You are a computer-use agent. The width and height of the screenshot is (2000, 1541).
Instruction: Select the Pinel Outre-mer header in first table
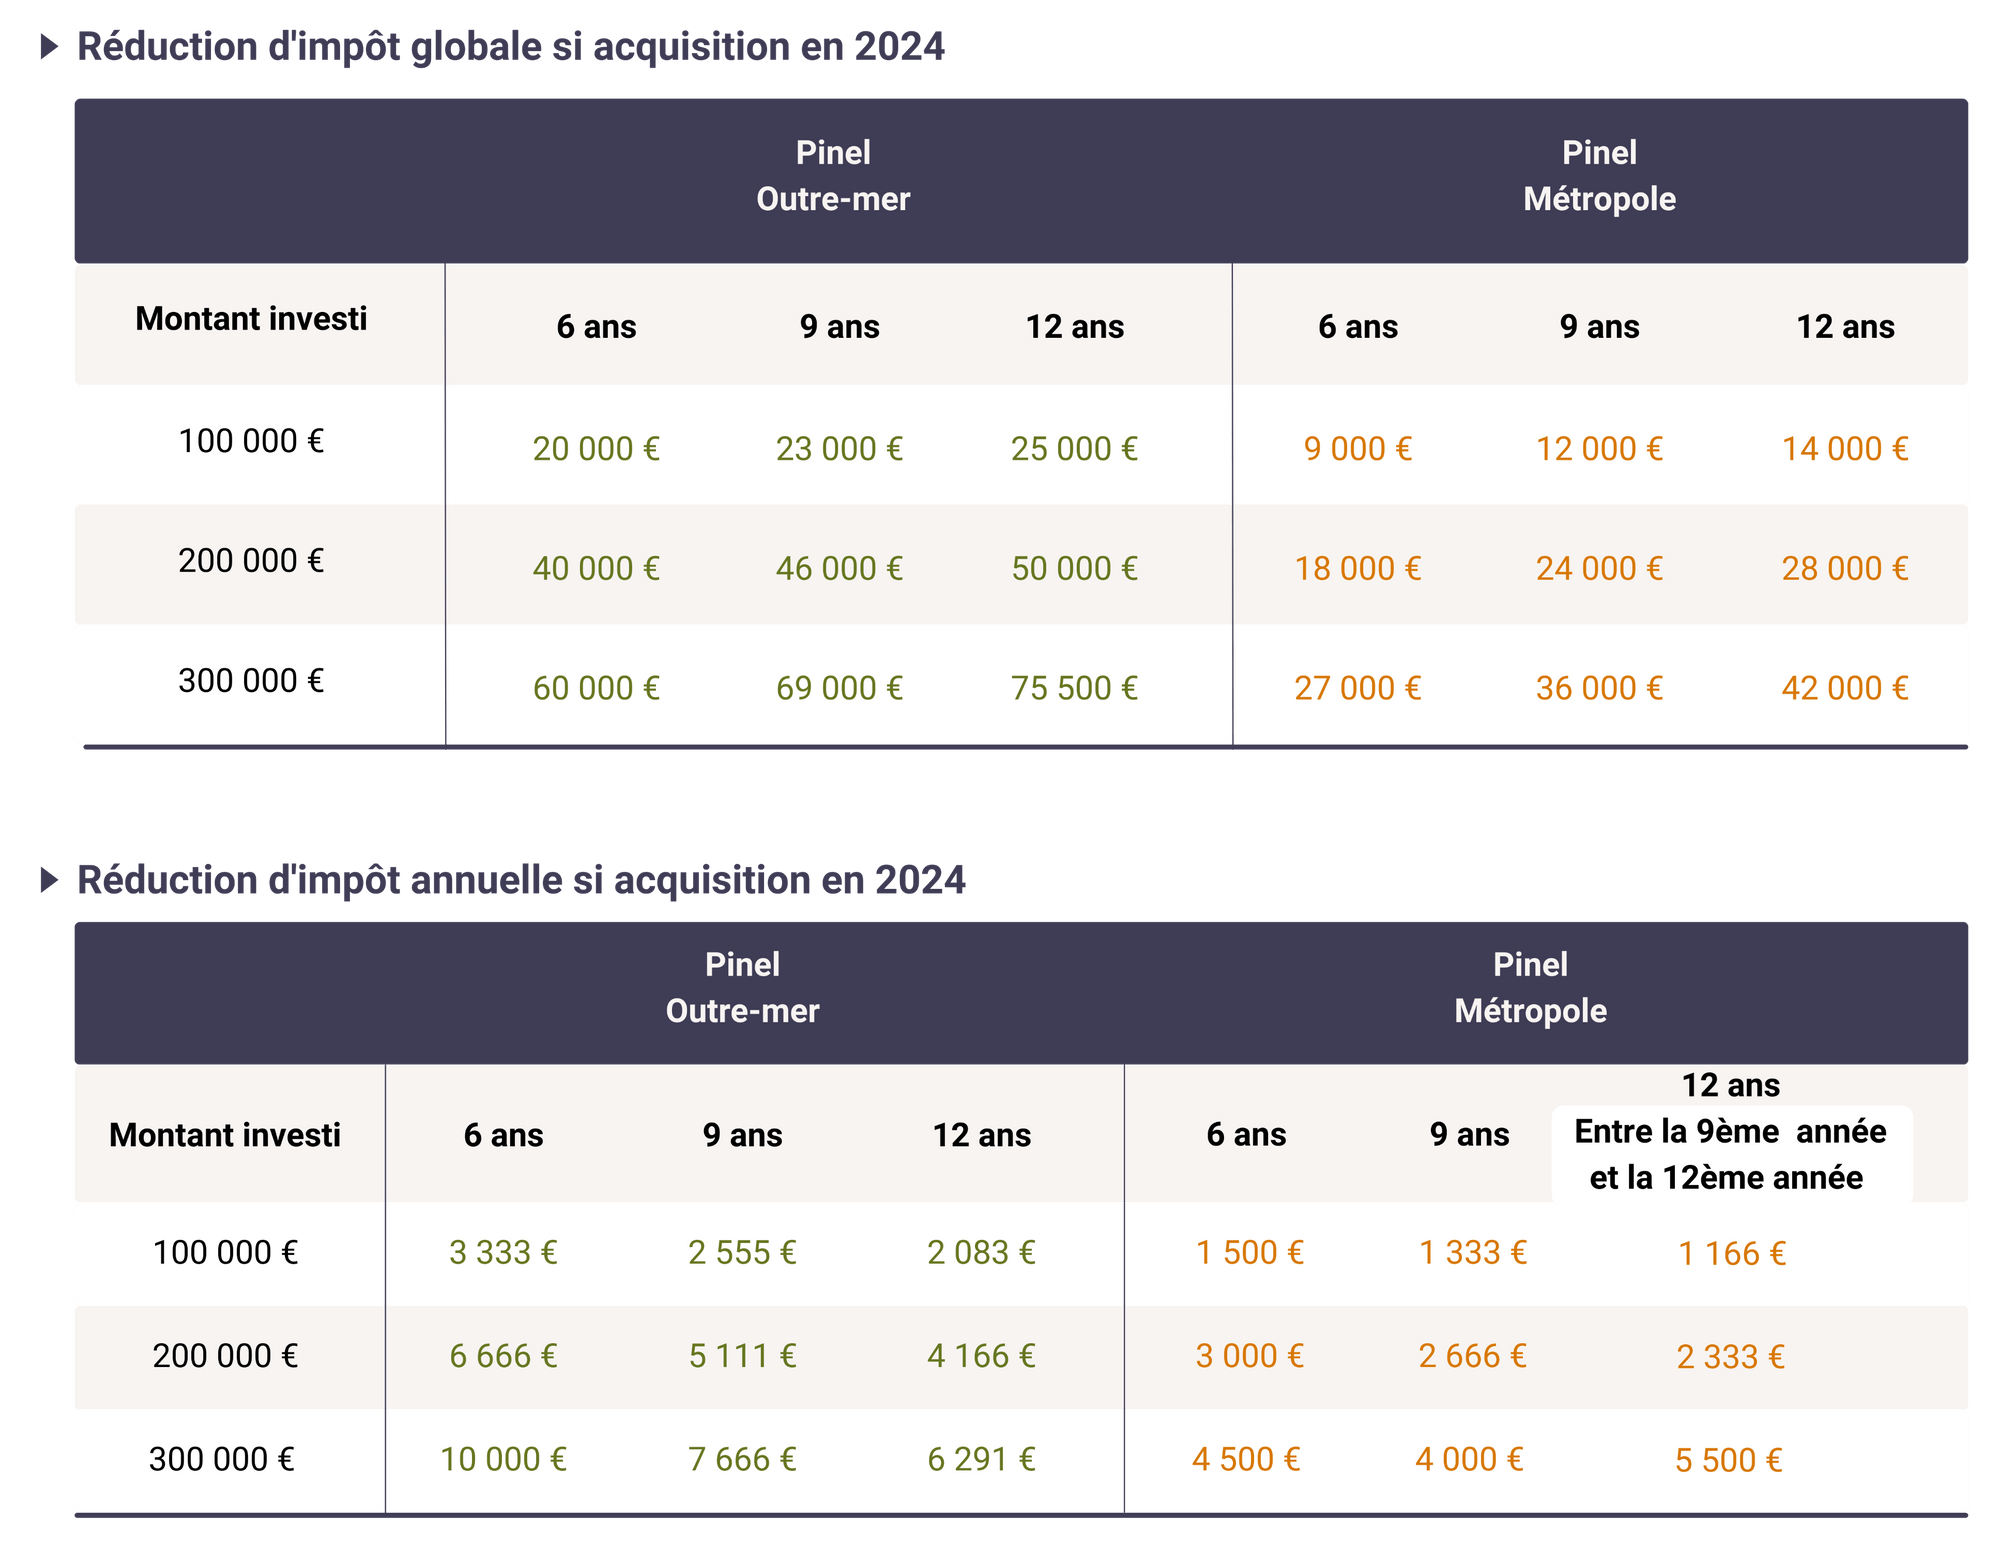[x=833, y=176]
